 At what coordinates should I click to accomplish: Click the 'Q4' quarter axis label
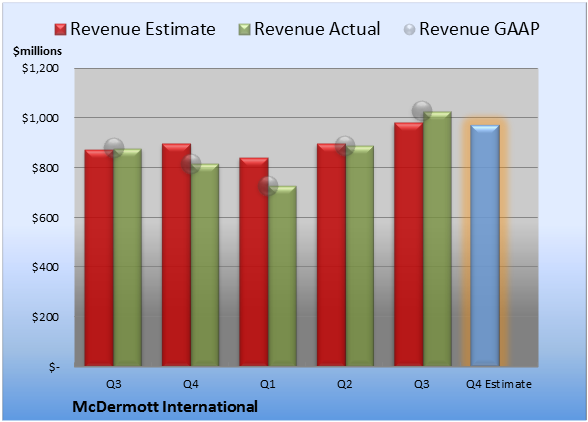pos(190,384)
